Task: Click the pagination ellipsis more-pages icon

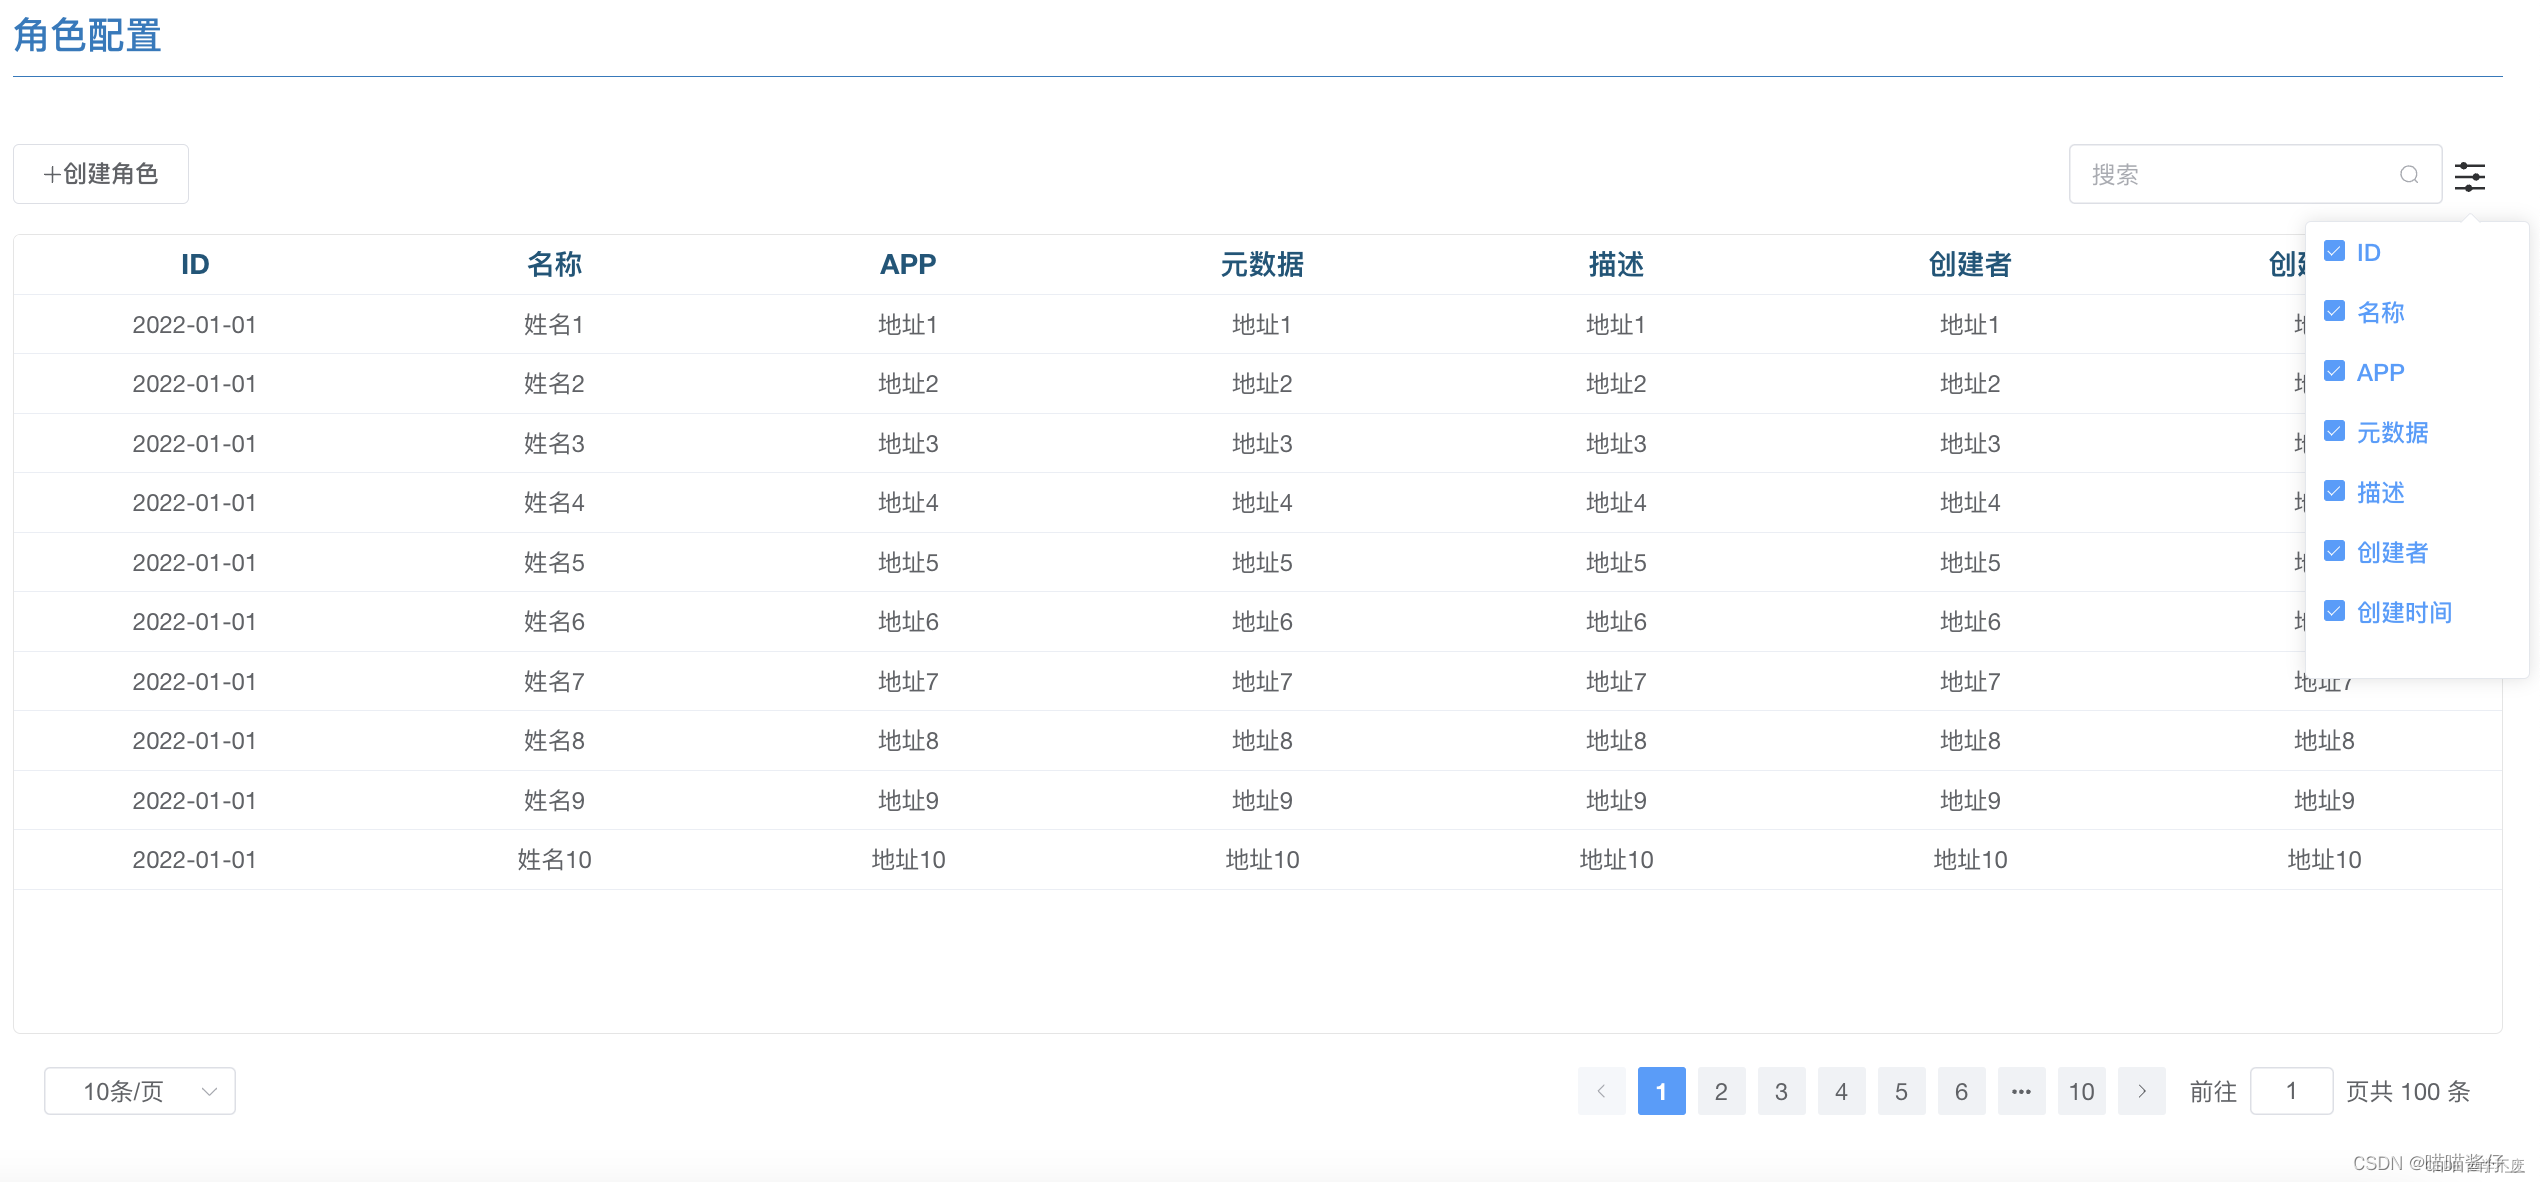Action: pyautogui.click(x=2021, y=1091)
